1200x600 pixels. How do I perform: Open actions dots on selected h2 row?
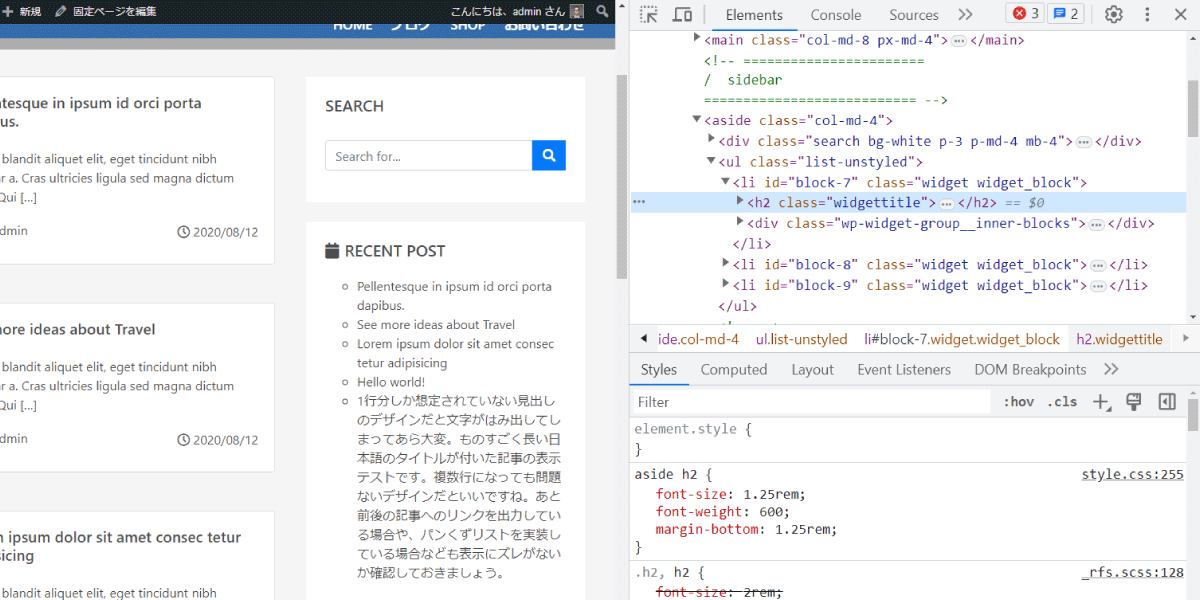(x=640, y=203)
